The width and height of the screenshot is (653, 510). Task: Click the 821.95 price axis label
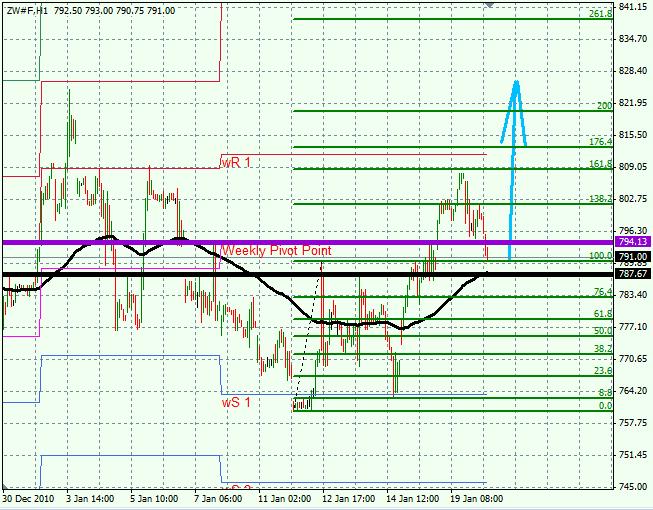[633, 102]
